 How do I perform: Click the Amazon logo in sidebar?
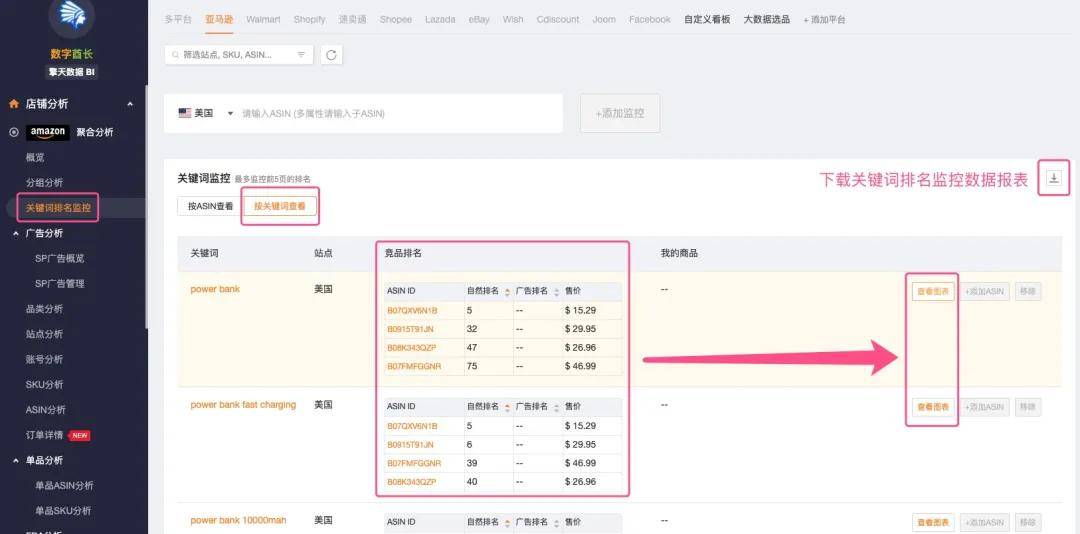(x=48, y=132)
